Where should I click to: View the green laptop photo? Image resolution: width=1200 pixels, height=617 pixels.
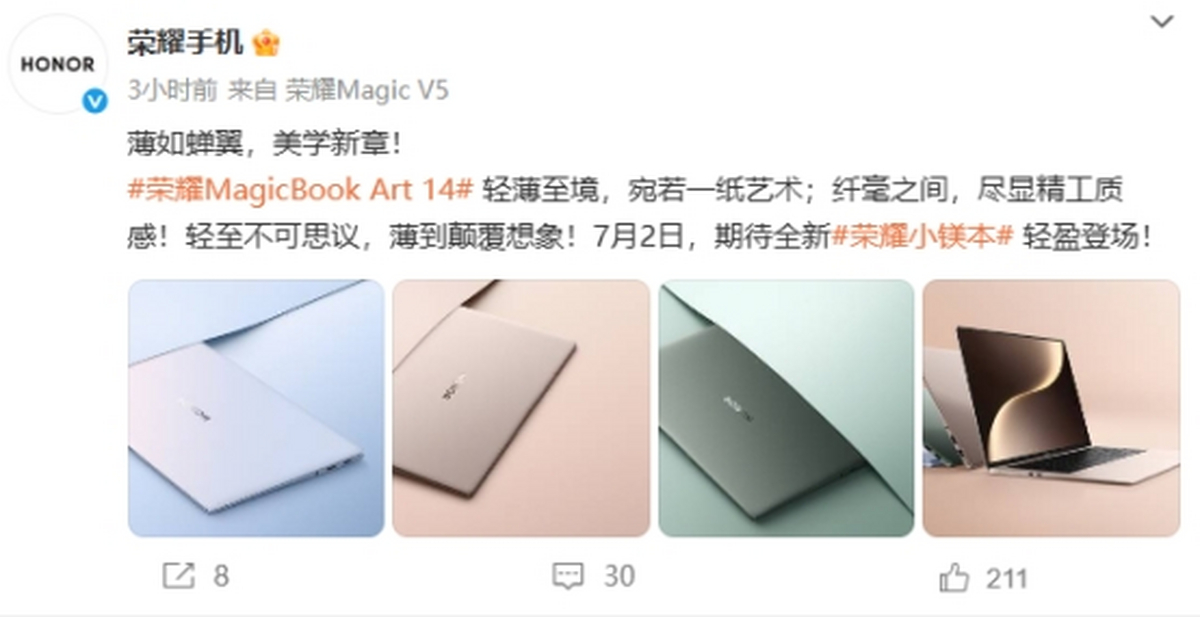[x=786, y=408]
